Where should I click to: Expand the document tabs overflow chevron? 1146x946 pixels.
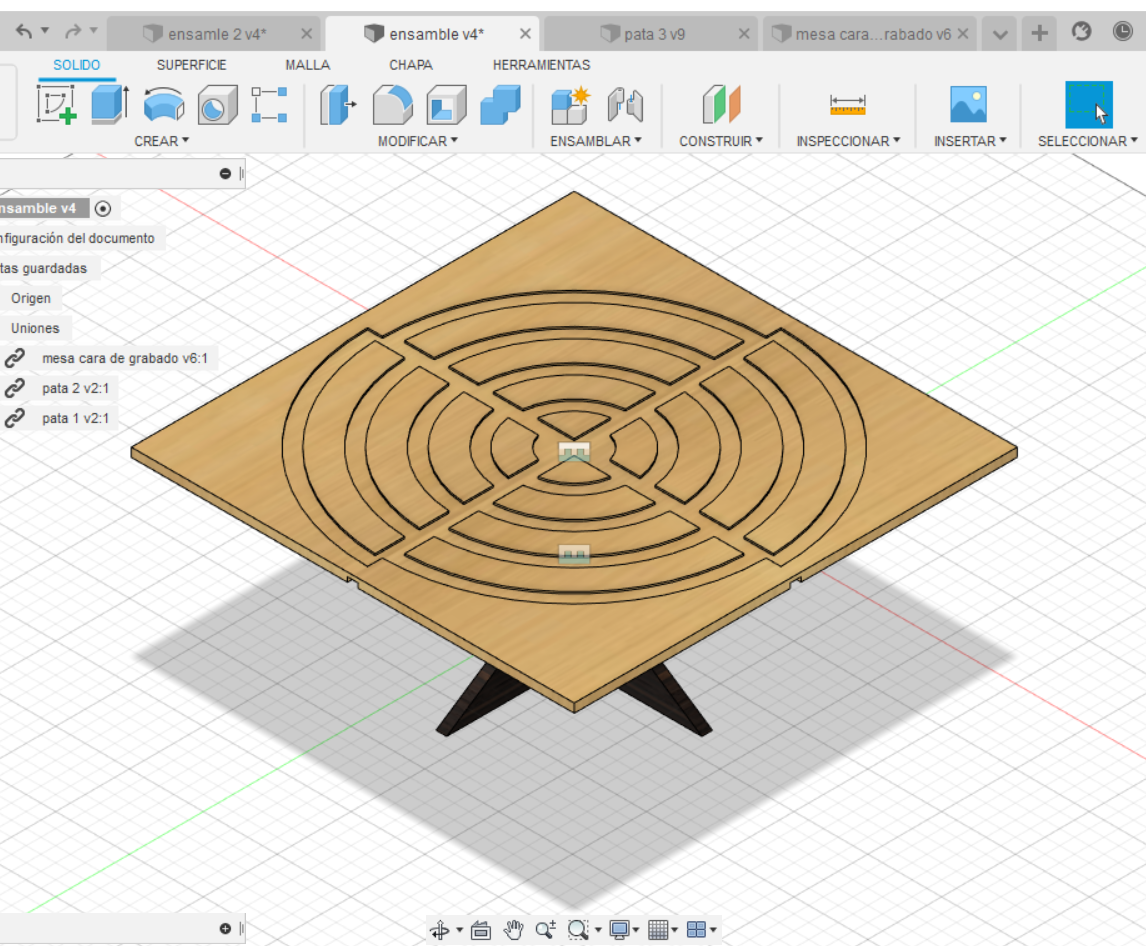(1000, 34)
